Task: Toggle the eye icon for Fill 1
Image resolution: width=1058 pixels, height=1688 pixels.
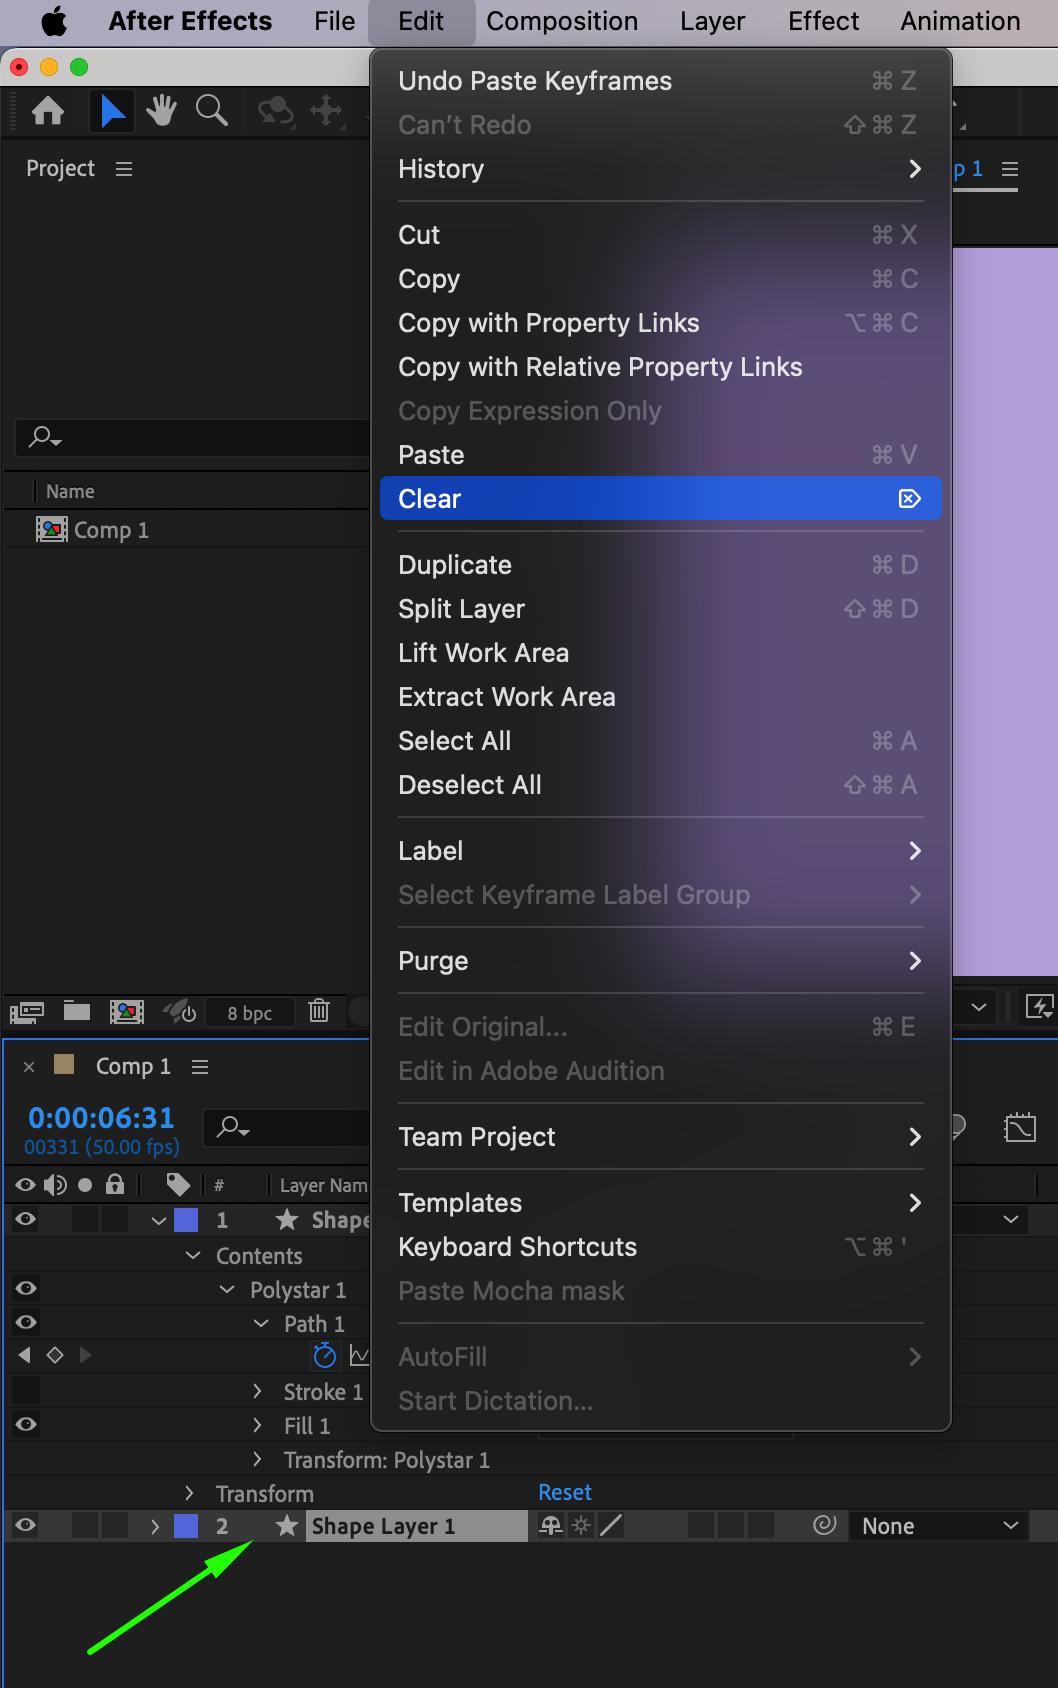Action: [26, 1425]
